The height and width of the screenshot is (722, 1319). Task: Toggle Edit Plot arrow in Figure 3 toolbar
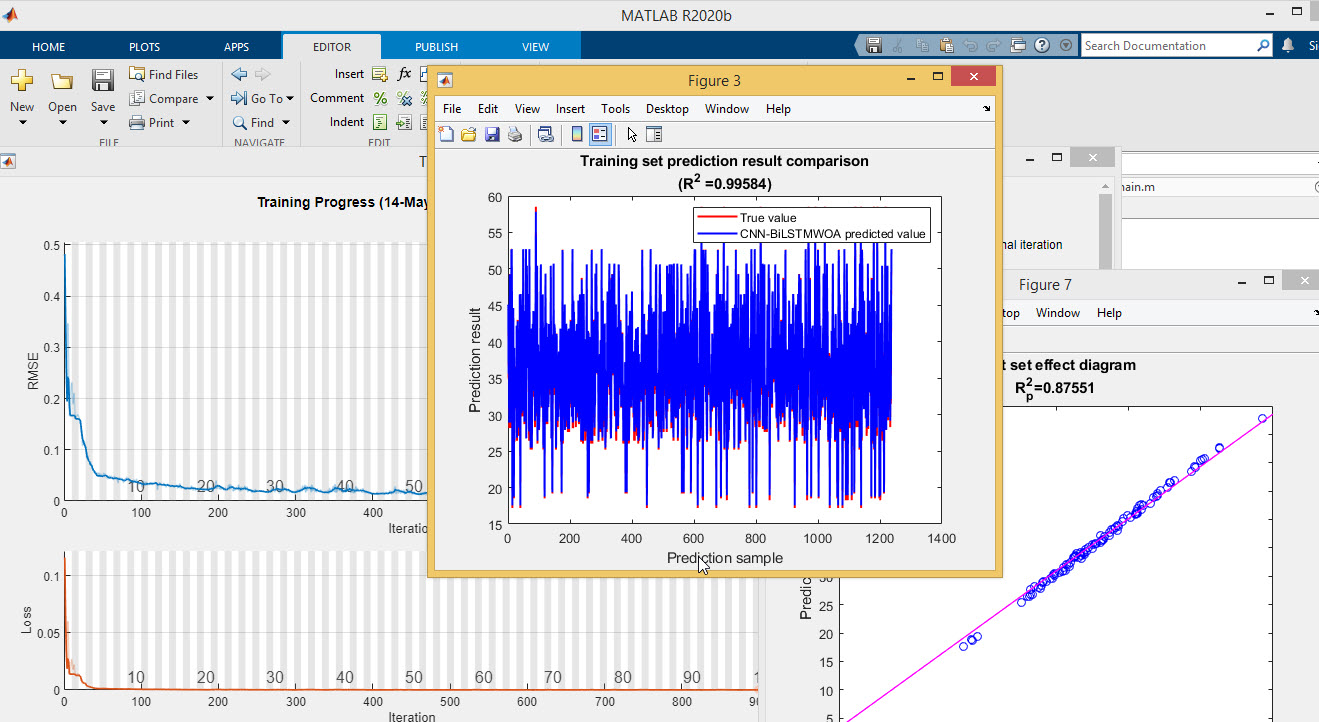(x=632, y=134)
